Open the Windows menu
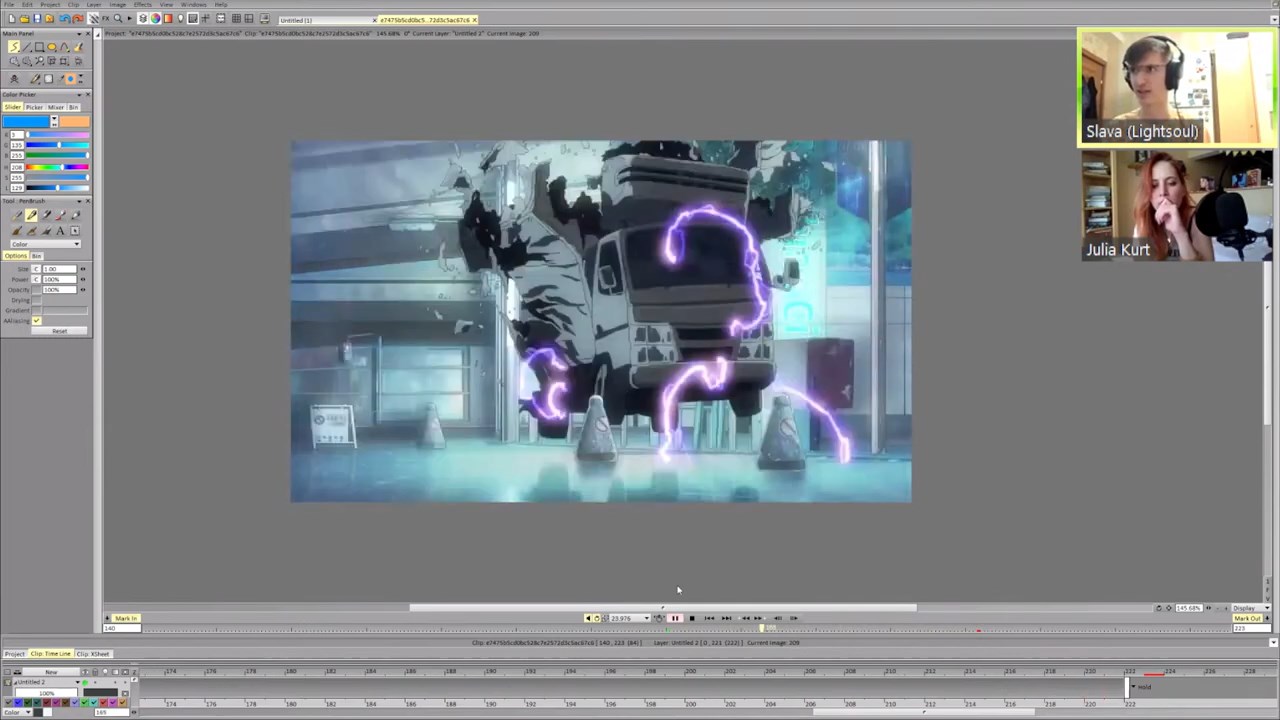The height and width of the screenshot is (720, 1280). [x=193, y=5]
